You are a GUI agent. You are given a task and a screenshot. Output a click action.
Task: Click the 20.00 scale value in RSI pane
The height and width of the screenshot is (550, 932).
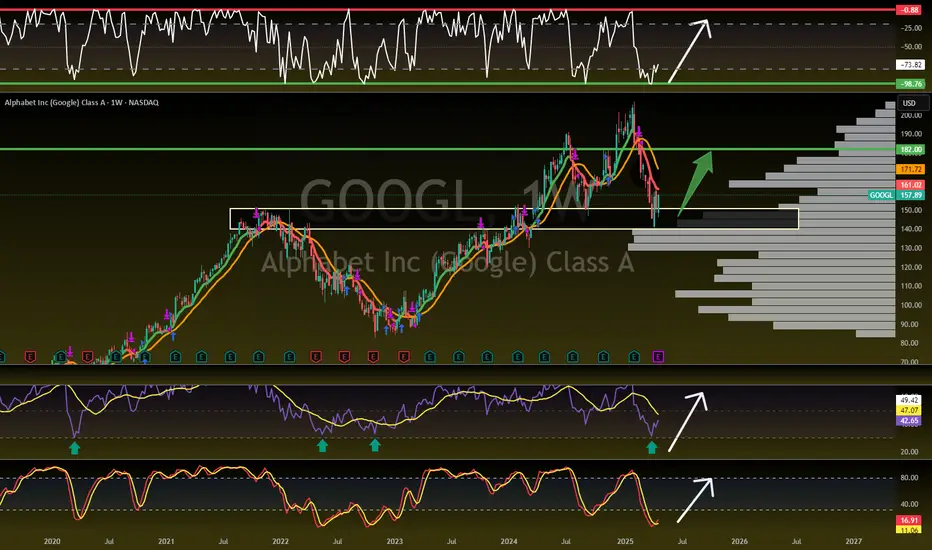[910, 452]
